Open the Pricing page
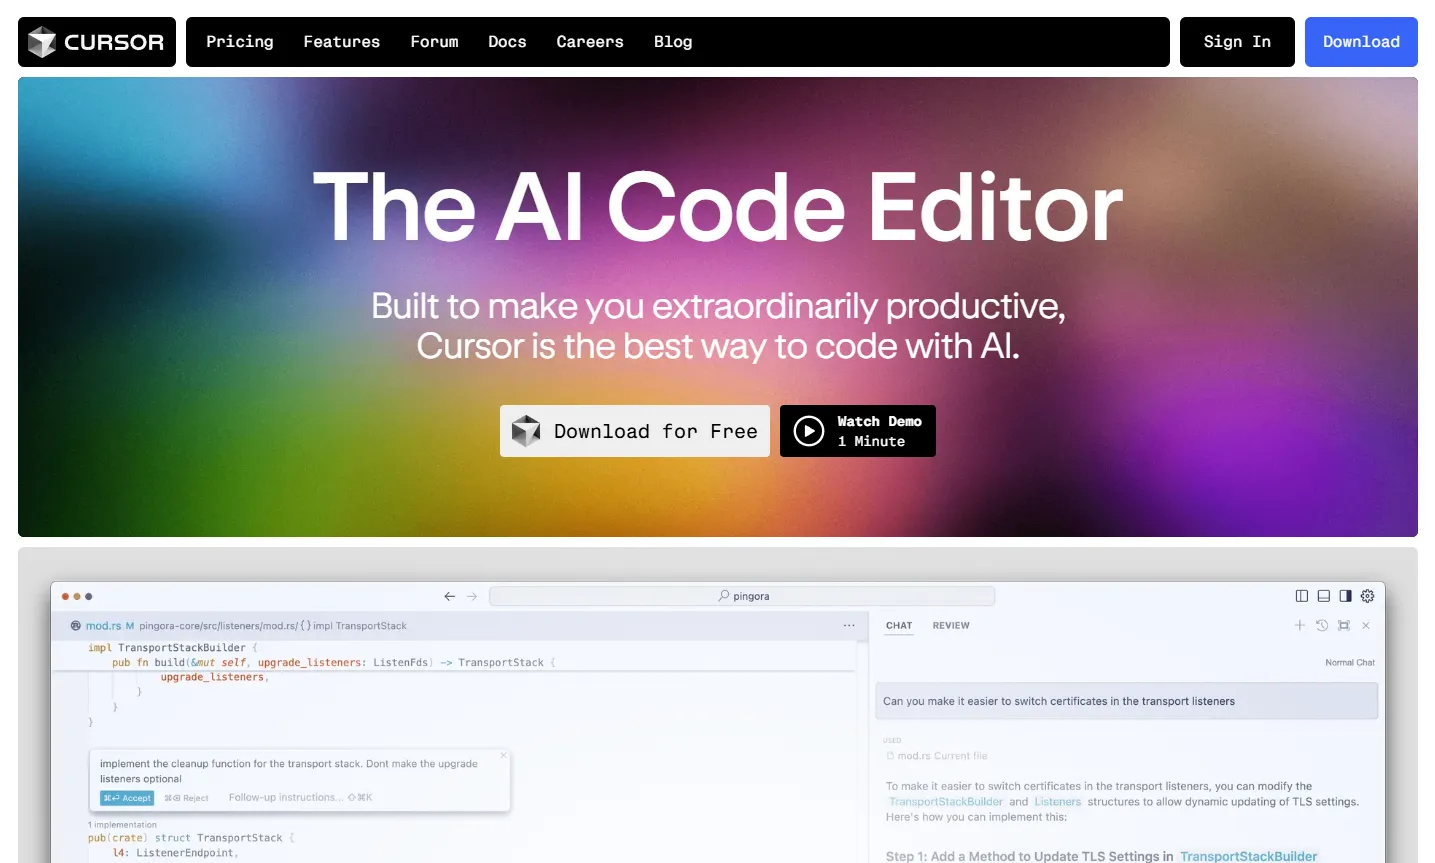Image resolution: width=1435 pixels, height=863 pixels. pos(240,42)
